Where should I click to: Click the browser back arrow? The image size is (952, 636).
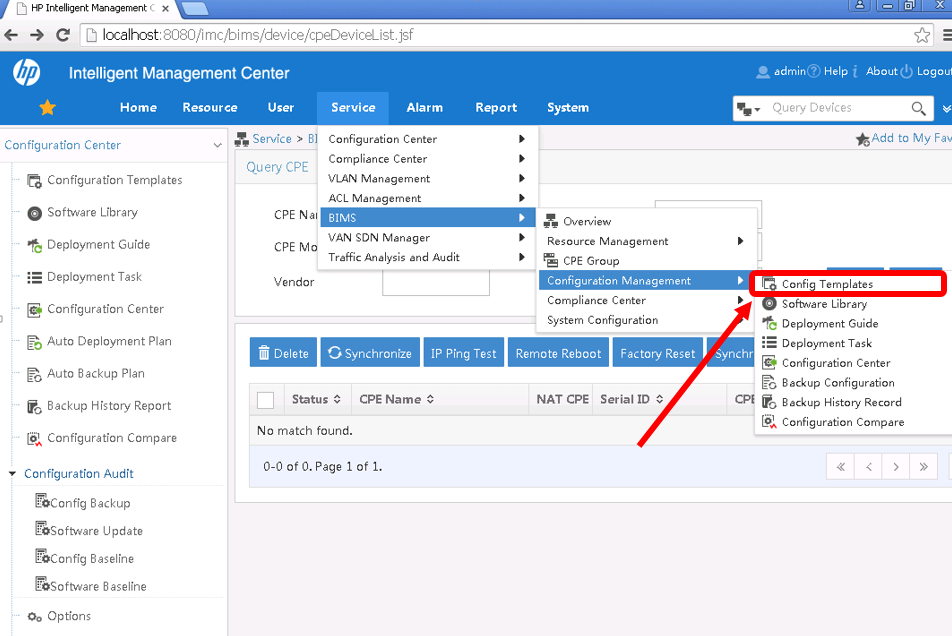pos(11,35)
